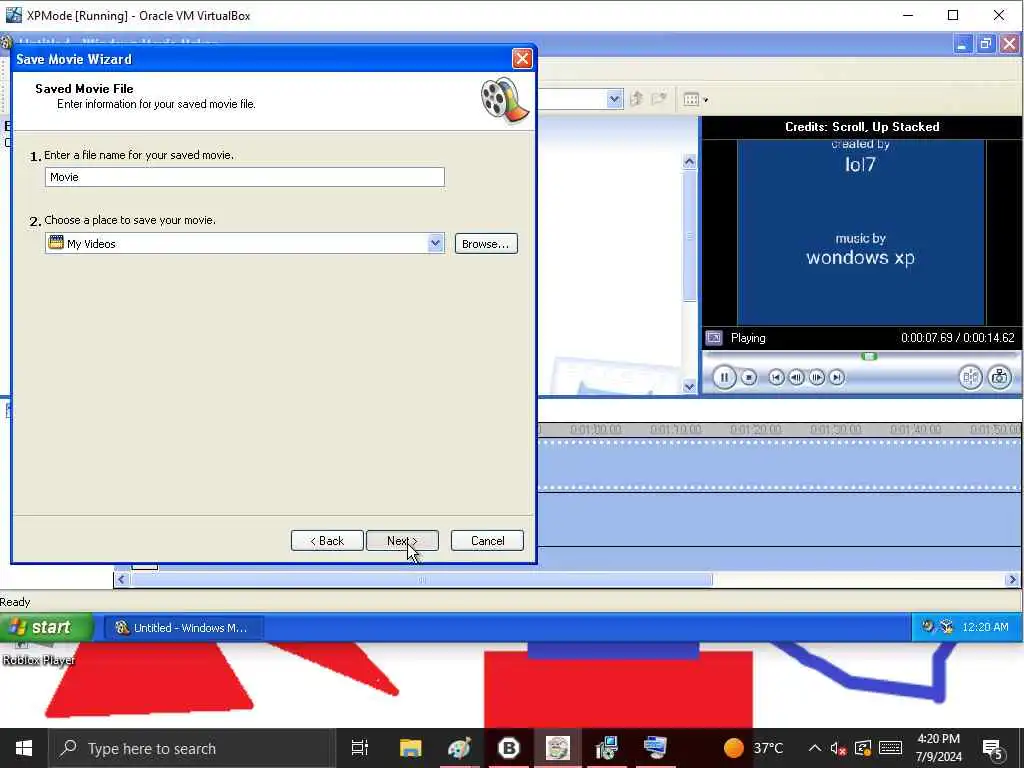Click the preview monitor video frame

(x=861, y=232)
